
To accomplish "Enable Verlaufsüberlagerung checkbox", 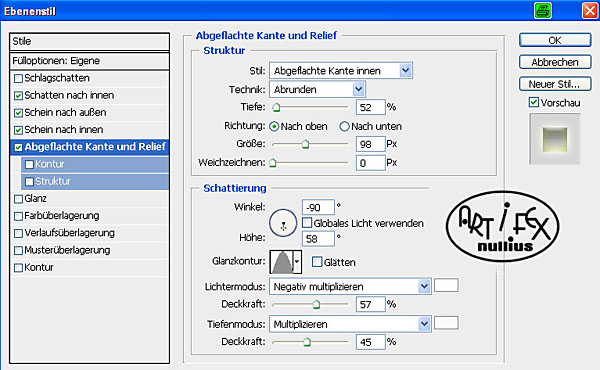I will click(18, 233).
